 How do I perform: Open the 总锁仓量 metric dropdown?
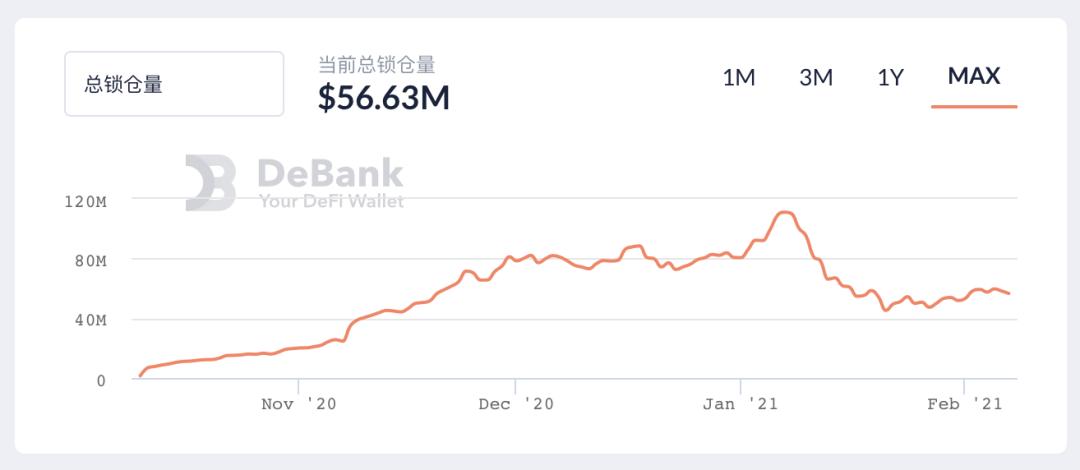[x=174, y=83]
